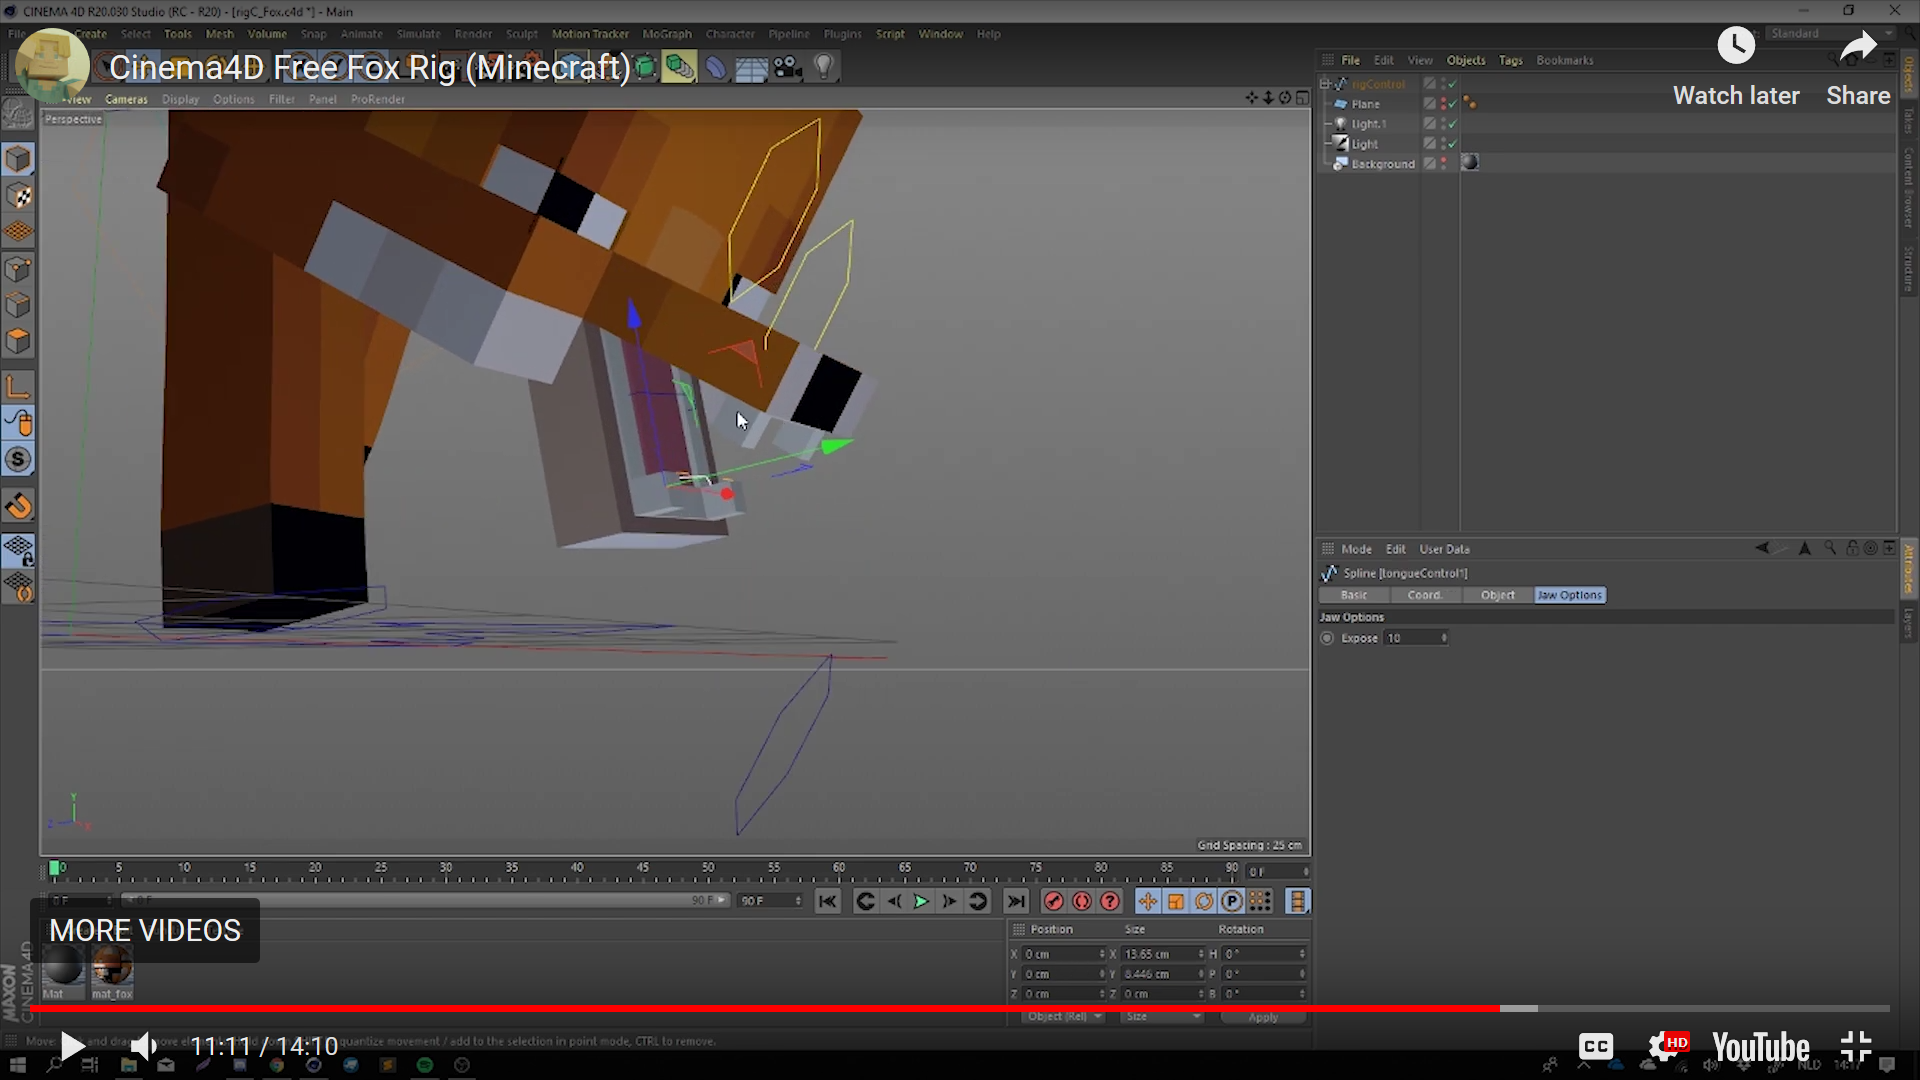Viewport: 1920px width, 1080px height.
Task: Toggle Scale keyframe recording
Action: [x=1176, y=902]
